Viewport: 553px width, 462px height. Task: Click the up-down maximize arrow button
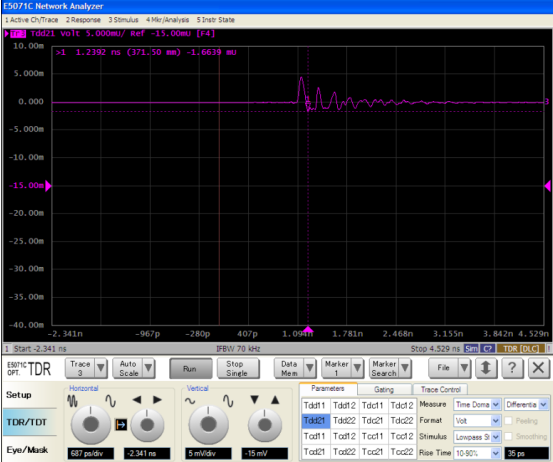pyautogui.click(x=486, y=368)
